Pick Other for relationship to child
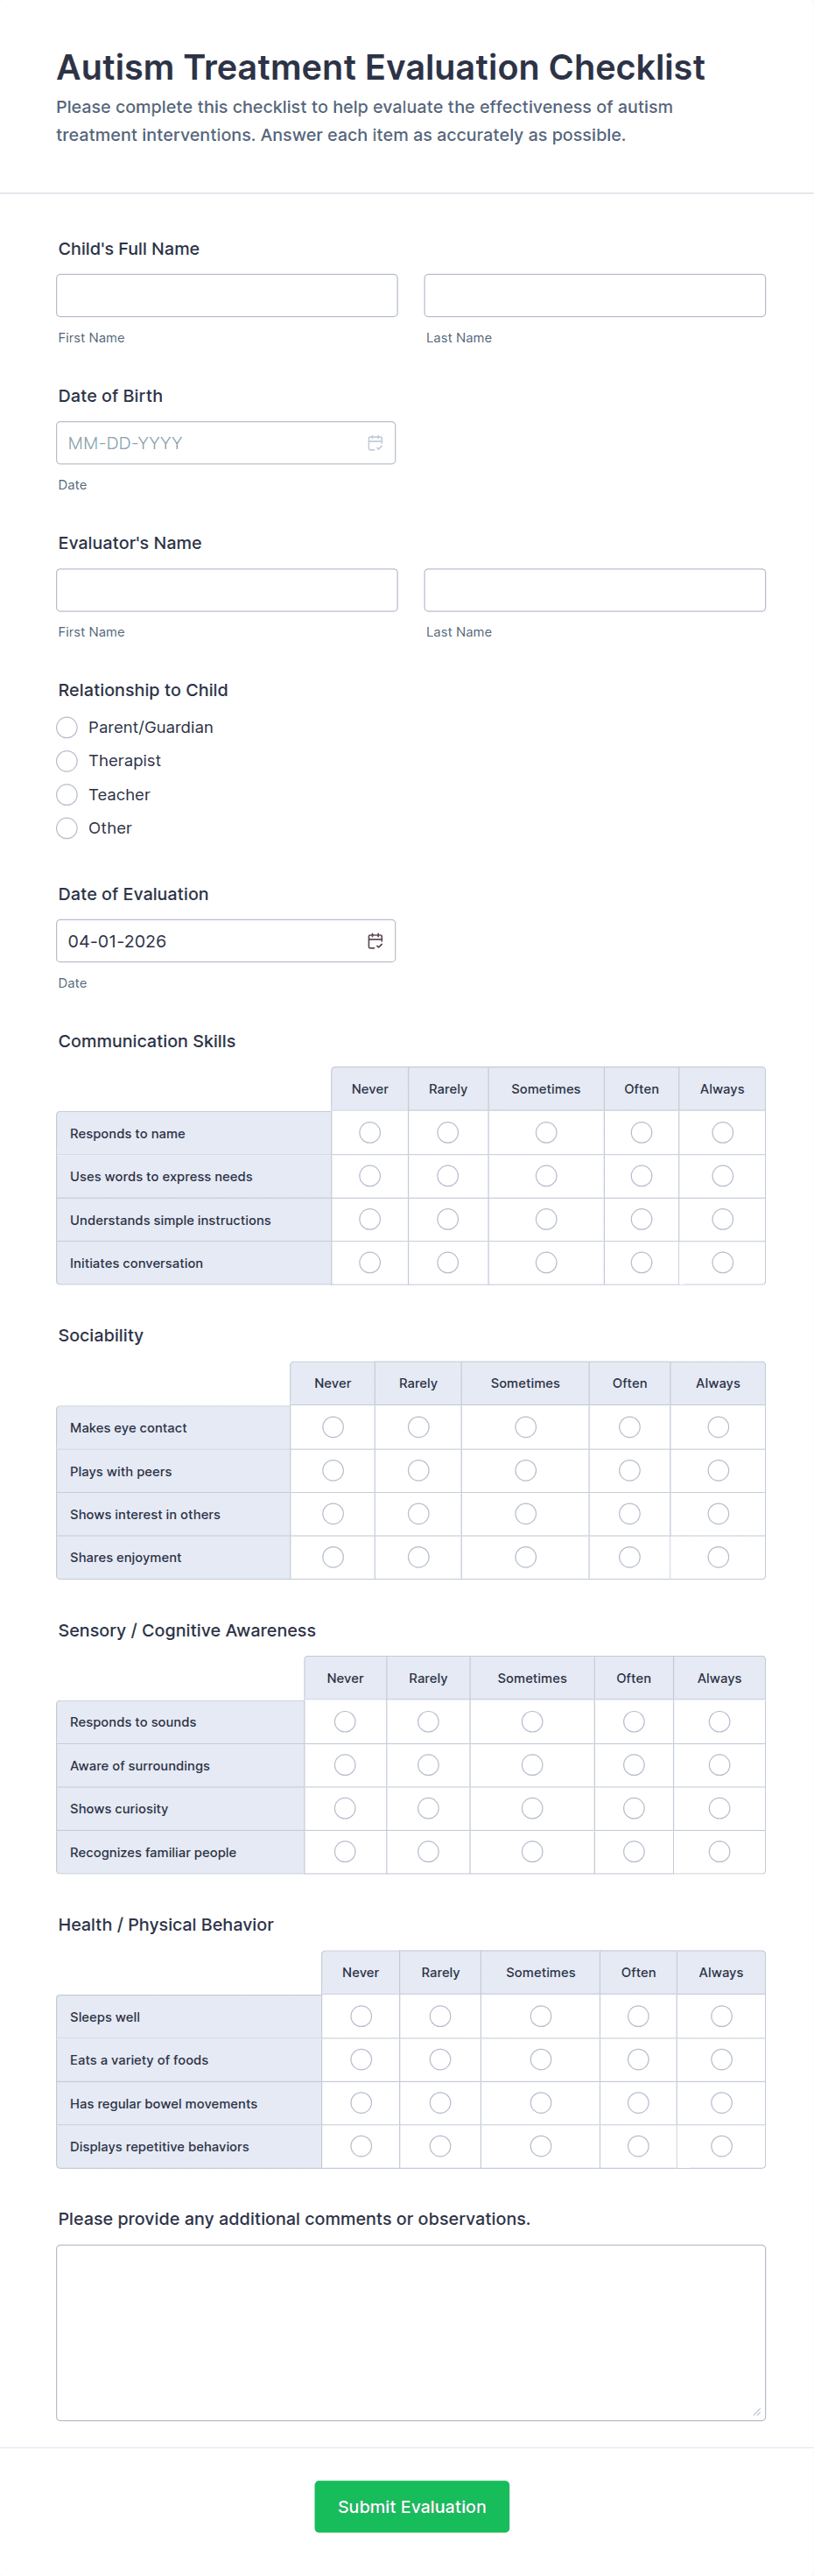Screen dimensions: 814x2576 pos(67,828)
